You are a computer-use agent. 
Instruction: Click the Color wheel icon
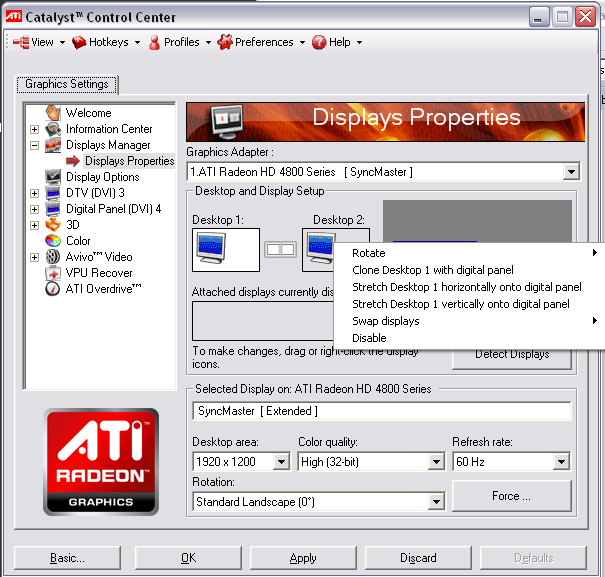coord(53,241)
